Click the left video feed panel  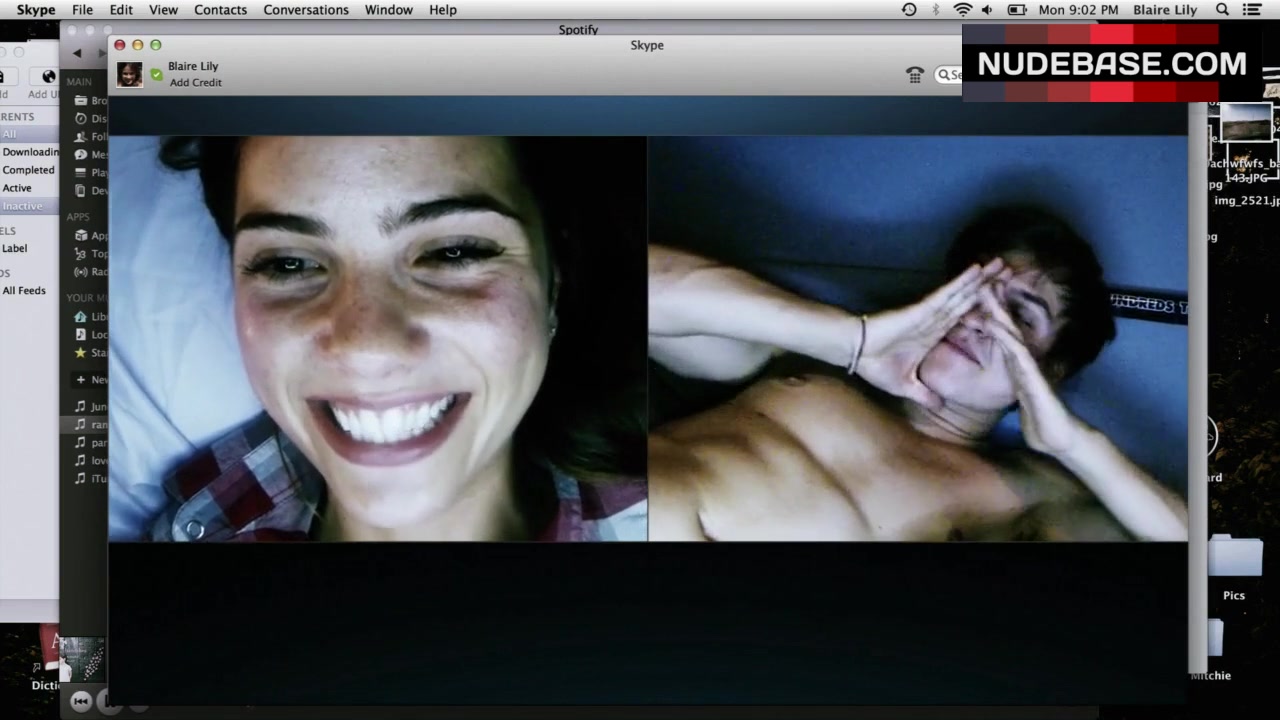377,338
